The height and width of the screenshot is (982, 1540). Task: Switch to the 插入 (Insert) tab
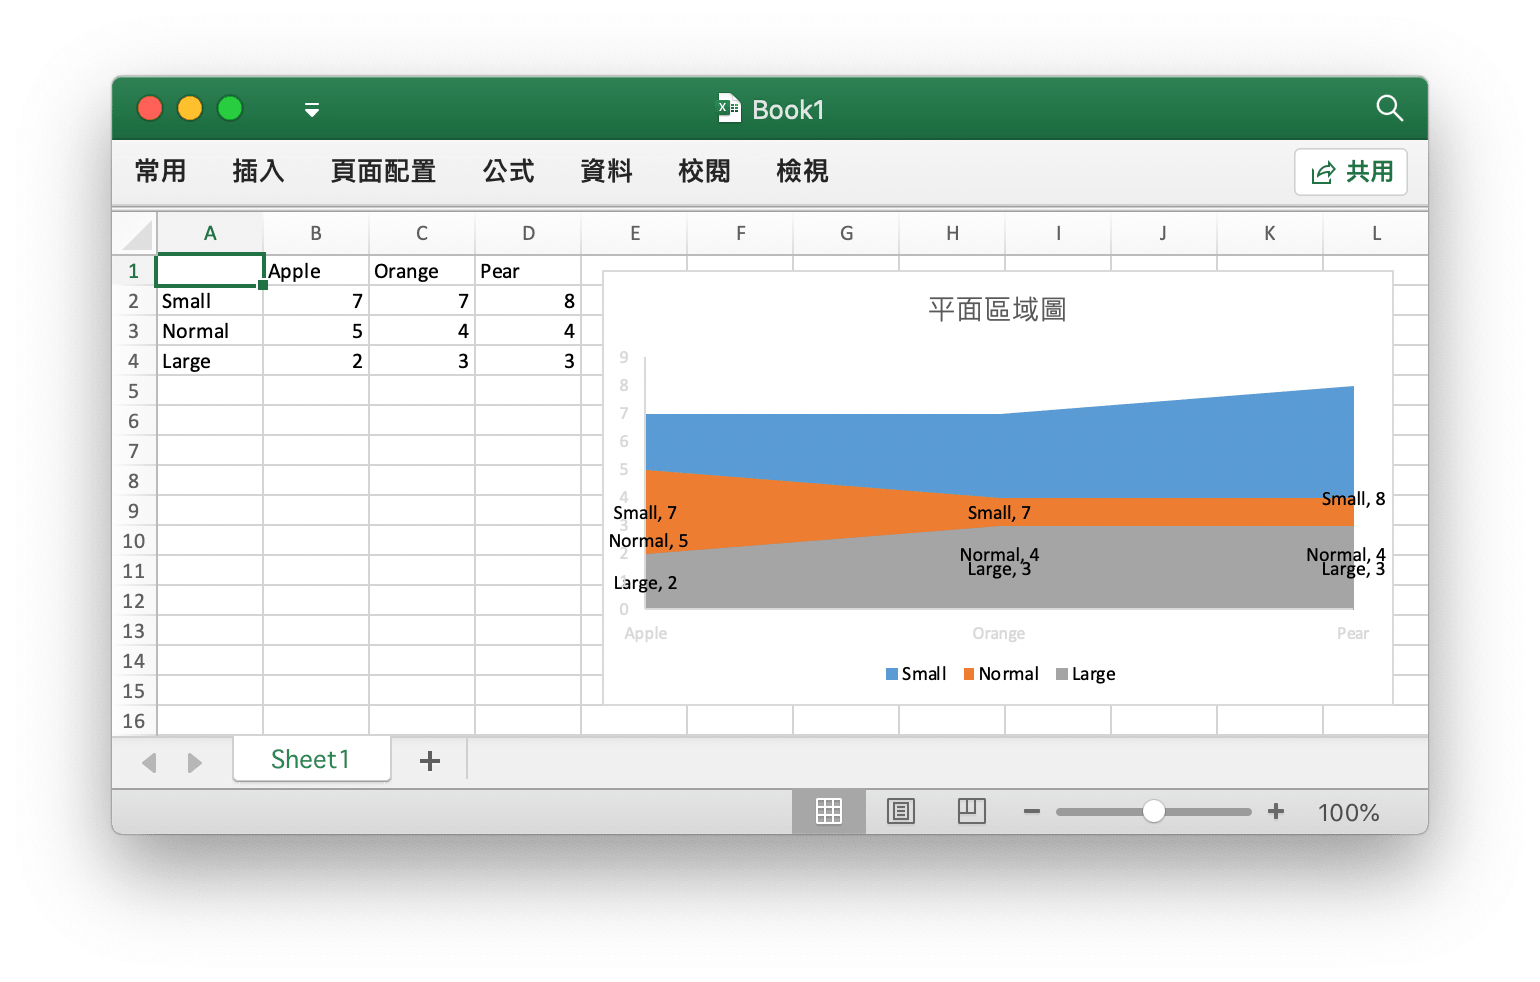point(258,172)
